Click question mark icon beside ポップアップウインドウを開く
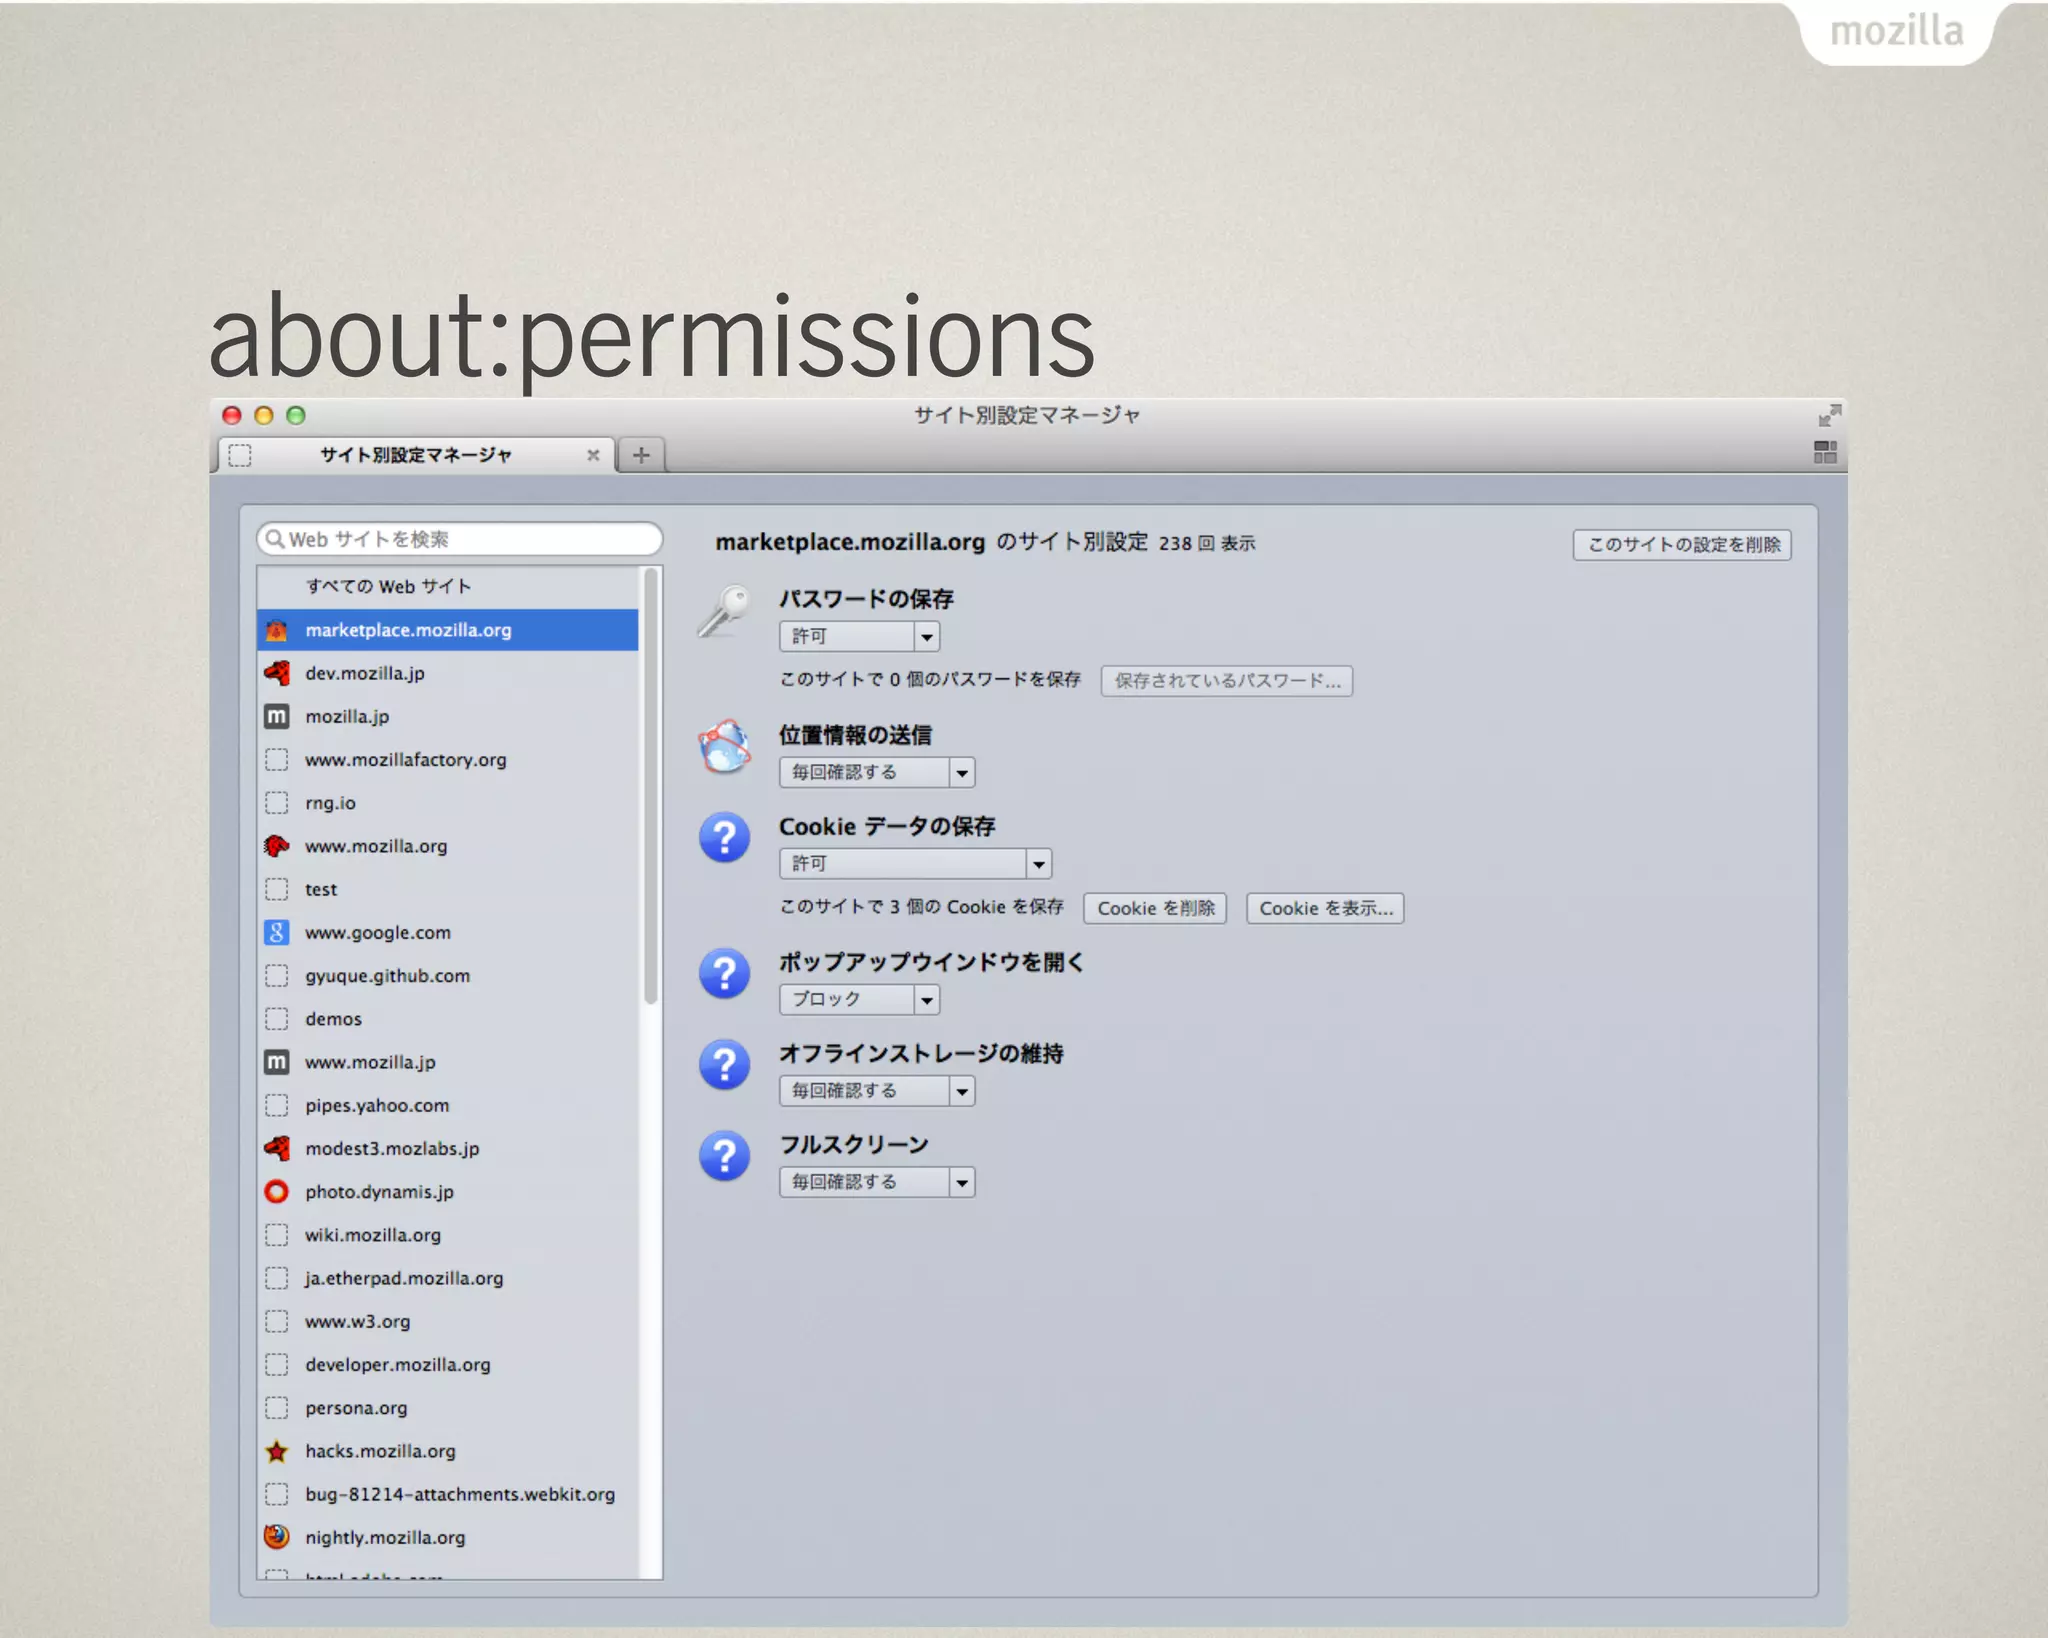2048x1638 pixels. click(724, 973)
